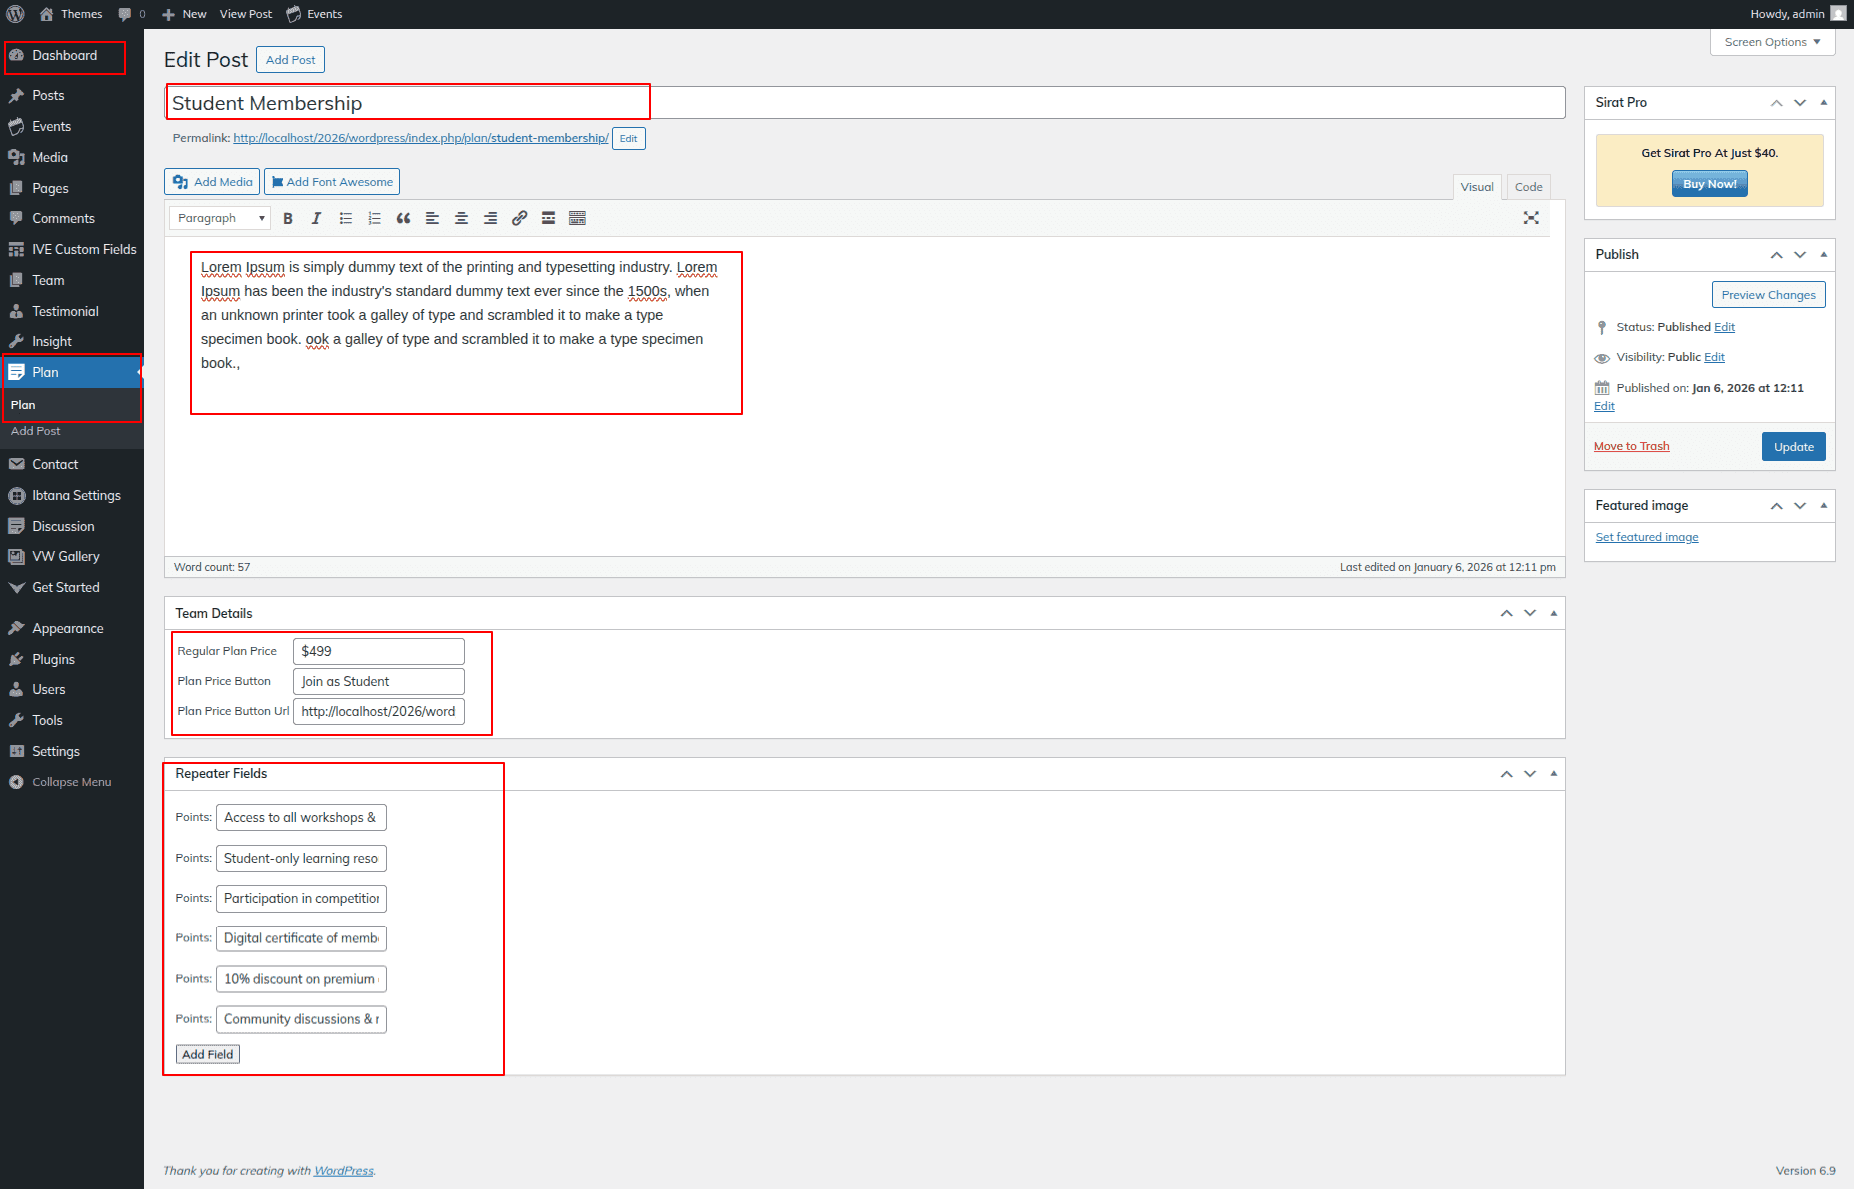Open the Testimonial menu in sidebar
The width and height of the screenshot is (1854, 1190).
(x=65, y=311)
